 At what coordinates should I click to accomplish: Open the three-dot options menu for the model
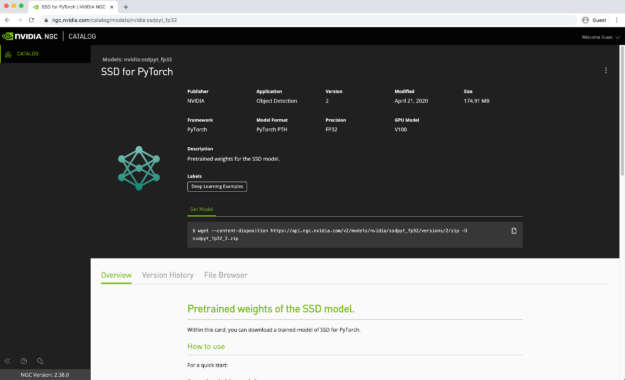pyautogui.click(x=606, y=71)
